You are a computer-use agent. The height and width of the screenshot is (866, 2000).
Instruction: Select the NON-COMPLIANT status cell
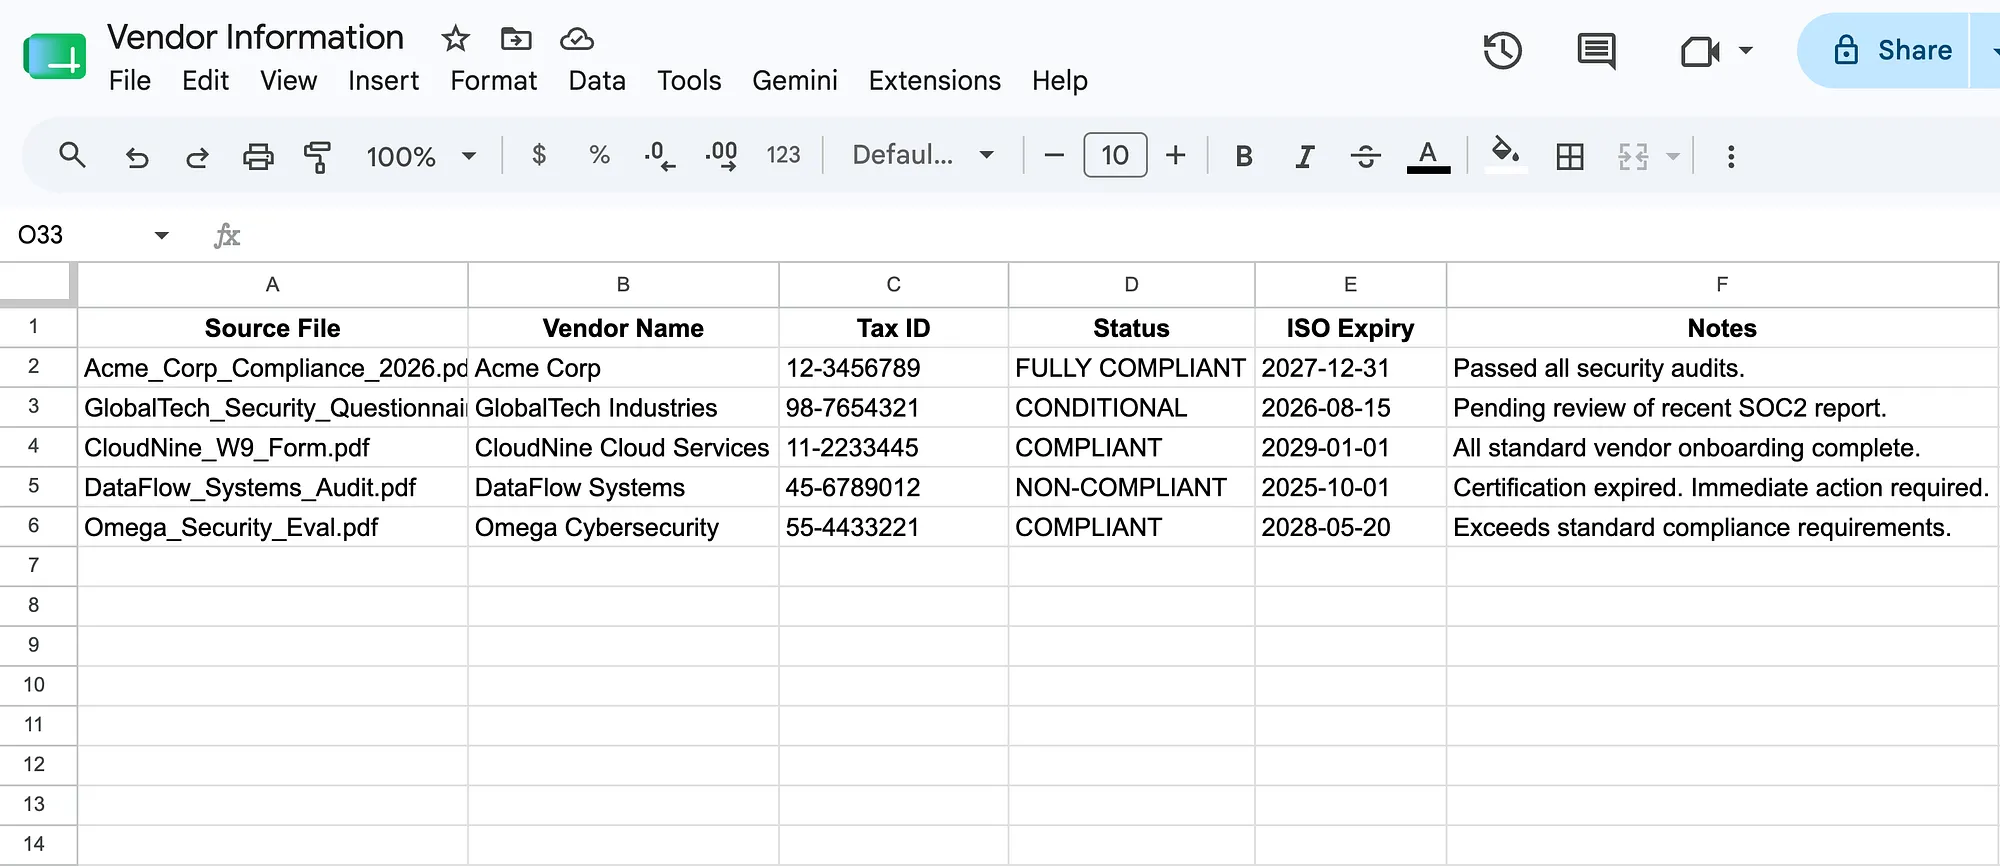point(1131,487)
